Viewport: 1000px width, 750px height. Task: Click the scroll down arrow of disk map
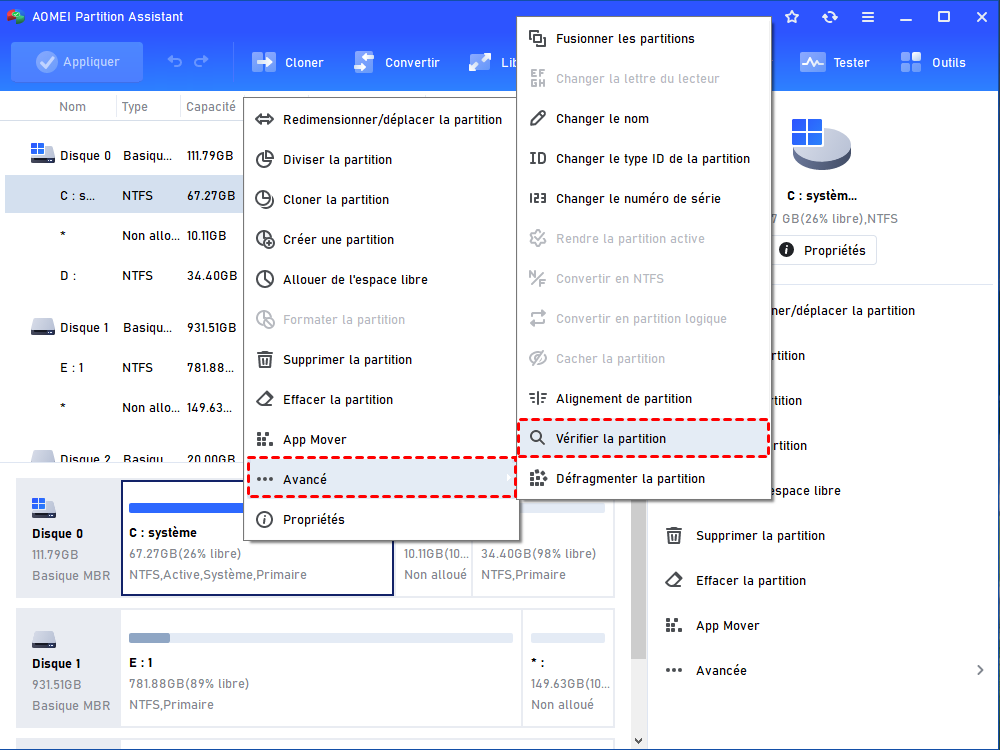638,740
